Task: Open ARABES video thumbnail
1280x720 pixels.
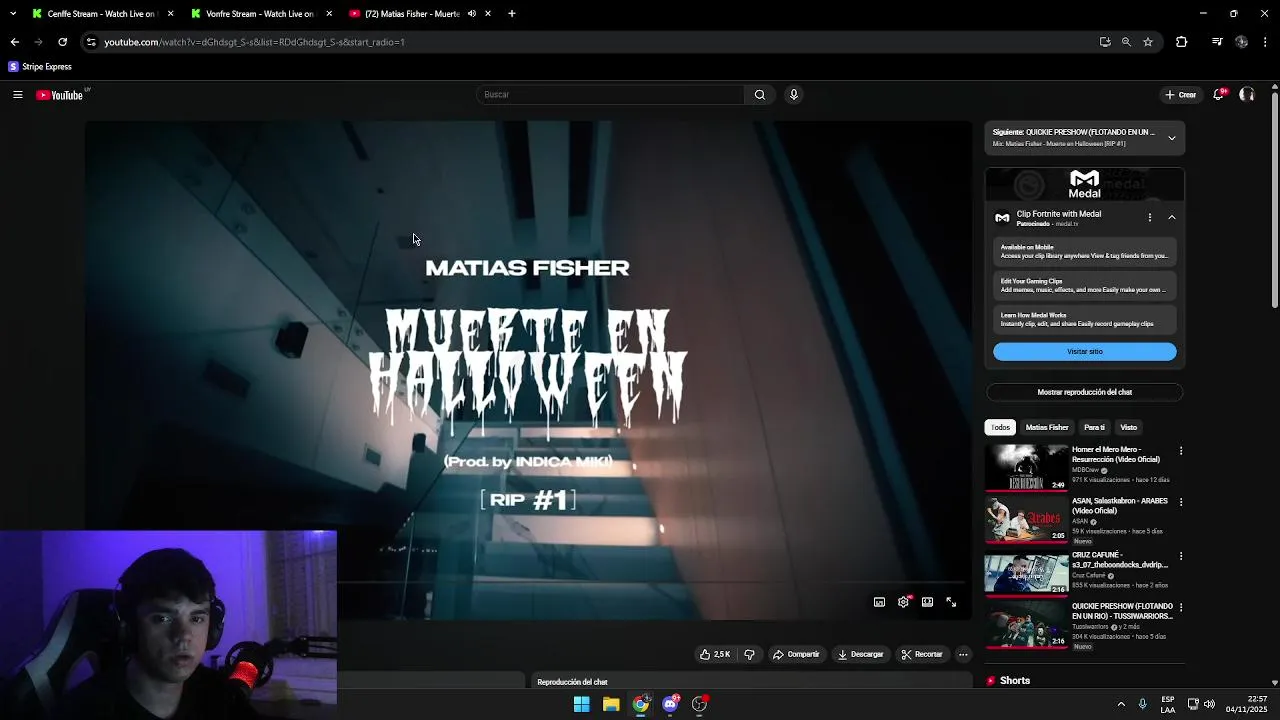Action: point(1027,520)
